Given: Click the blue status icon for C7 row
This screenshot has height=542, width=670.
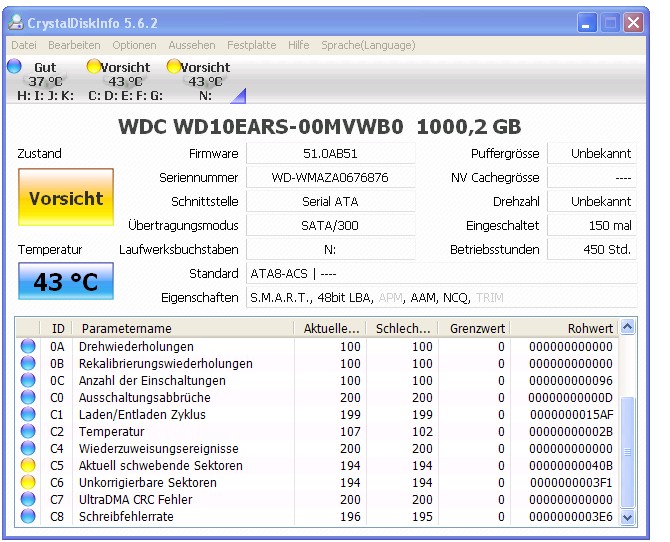Looking at the screenshot, I should click(28, 499).
